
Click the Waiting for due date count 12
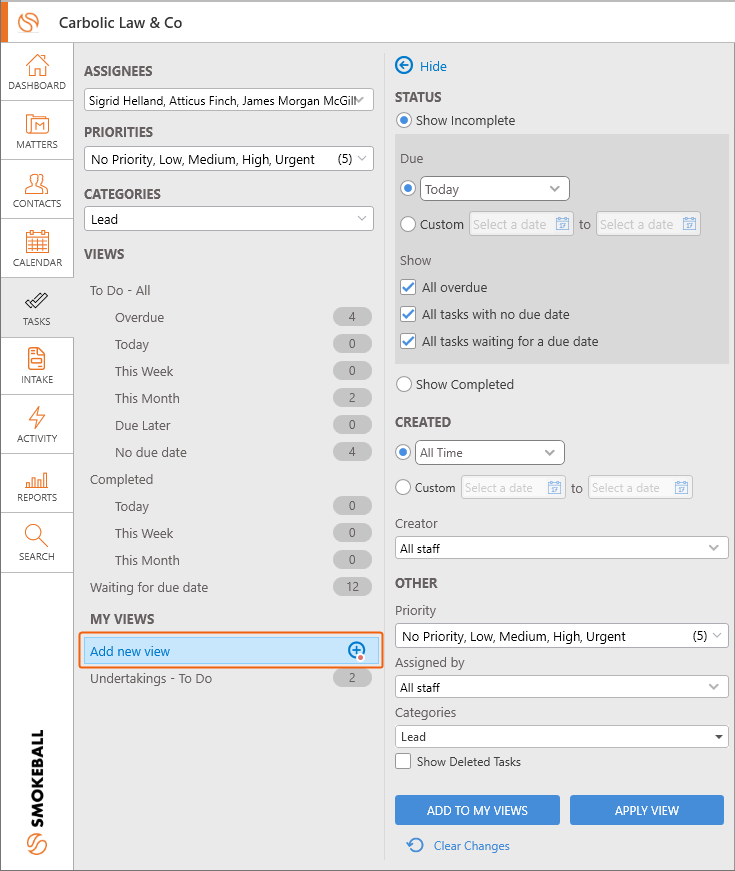click(352, 587)
